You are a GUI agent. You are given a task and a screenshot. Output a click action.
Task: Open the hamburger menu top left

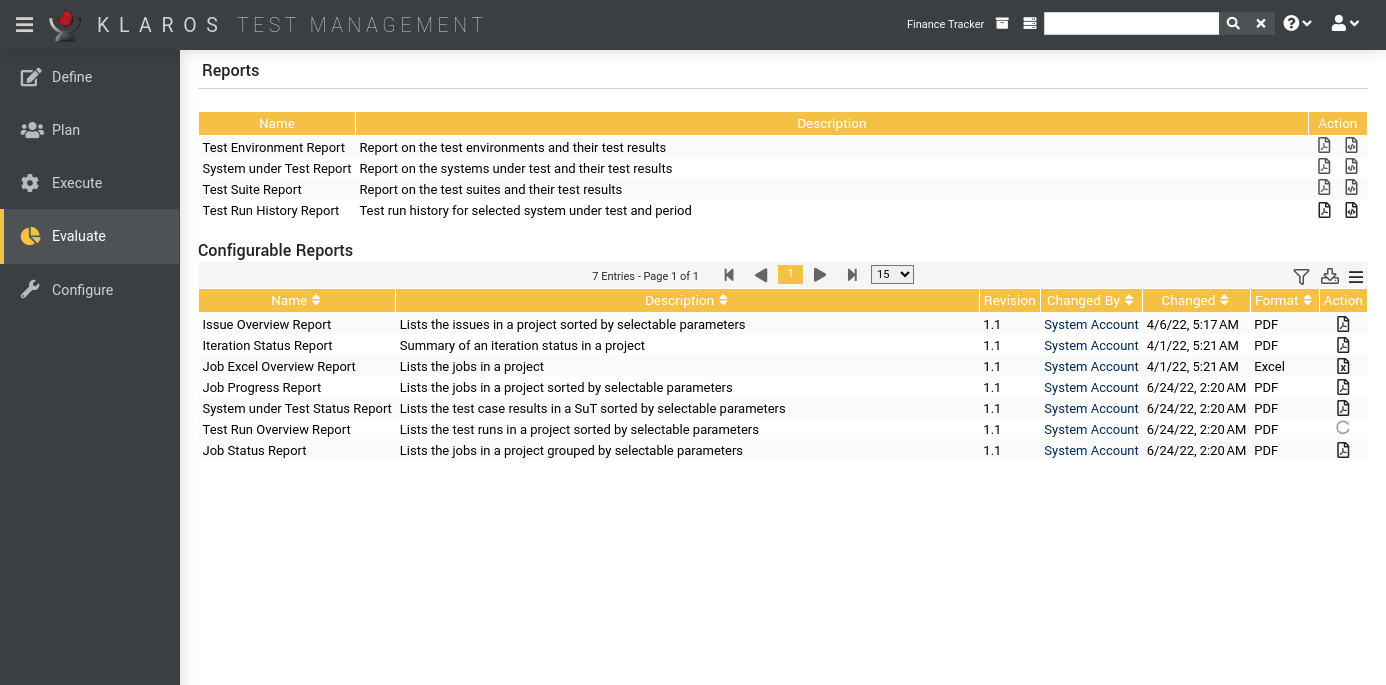point(25,24)
